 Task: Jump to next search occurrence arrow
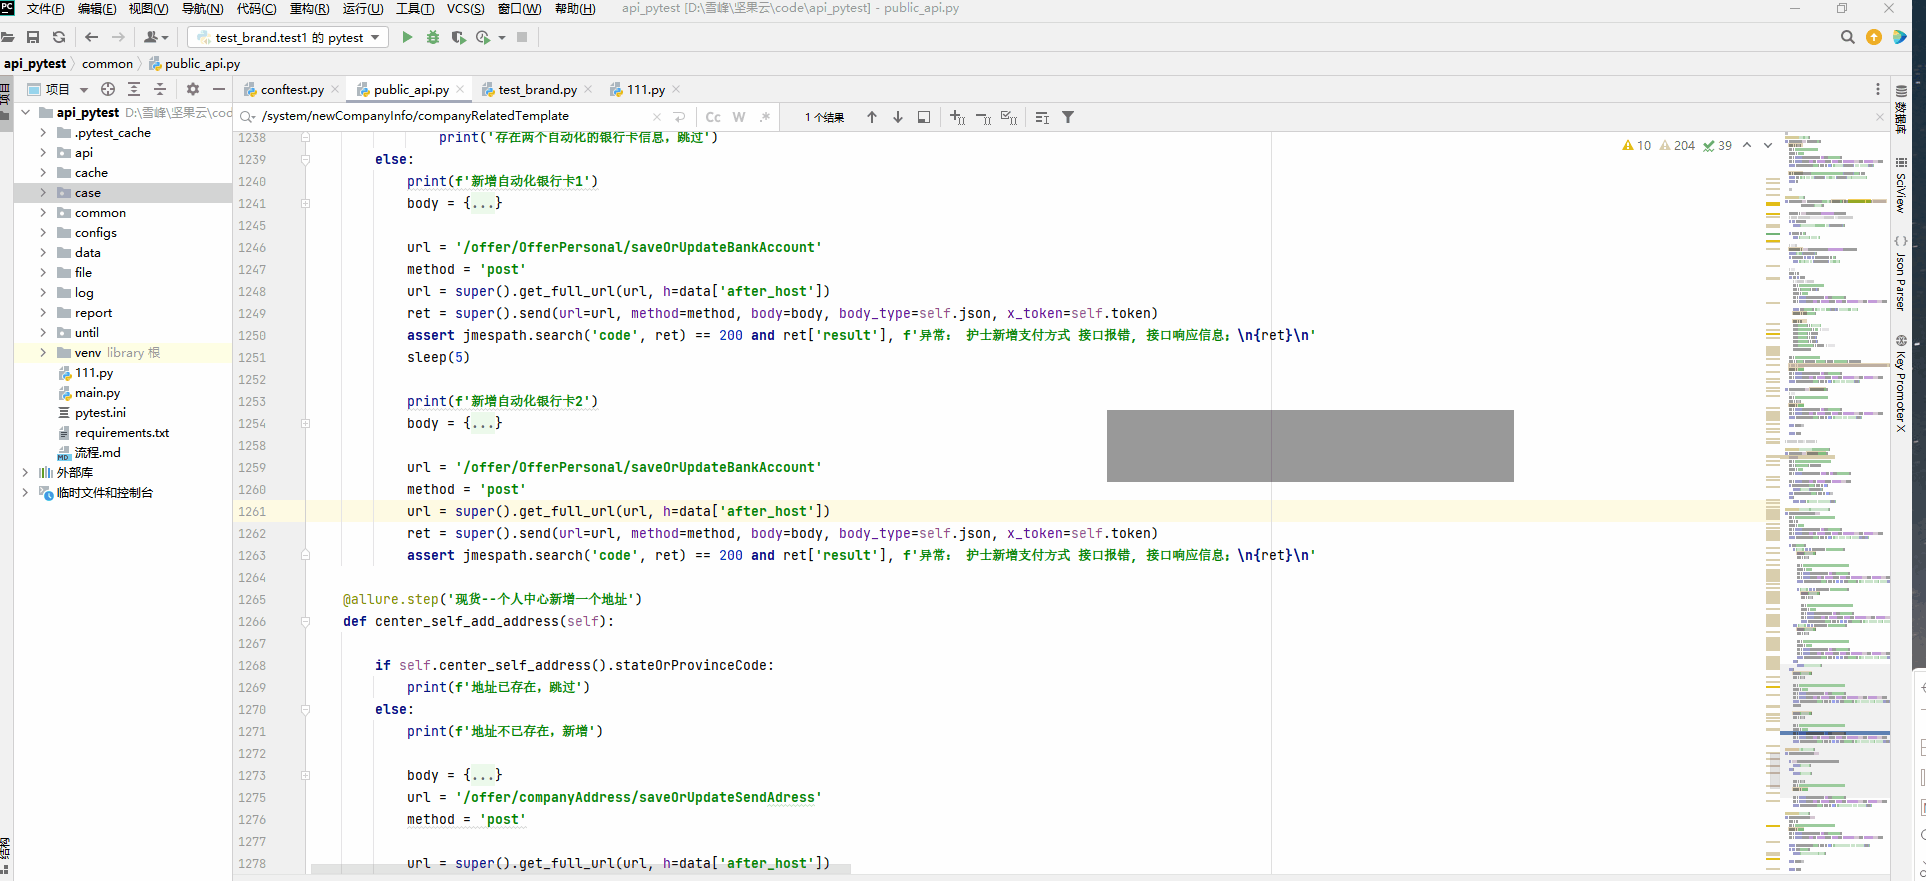coord(898,117)
